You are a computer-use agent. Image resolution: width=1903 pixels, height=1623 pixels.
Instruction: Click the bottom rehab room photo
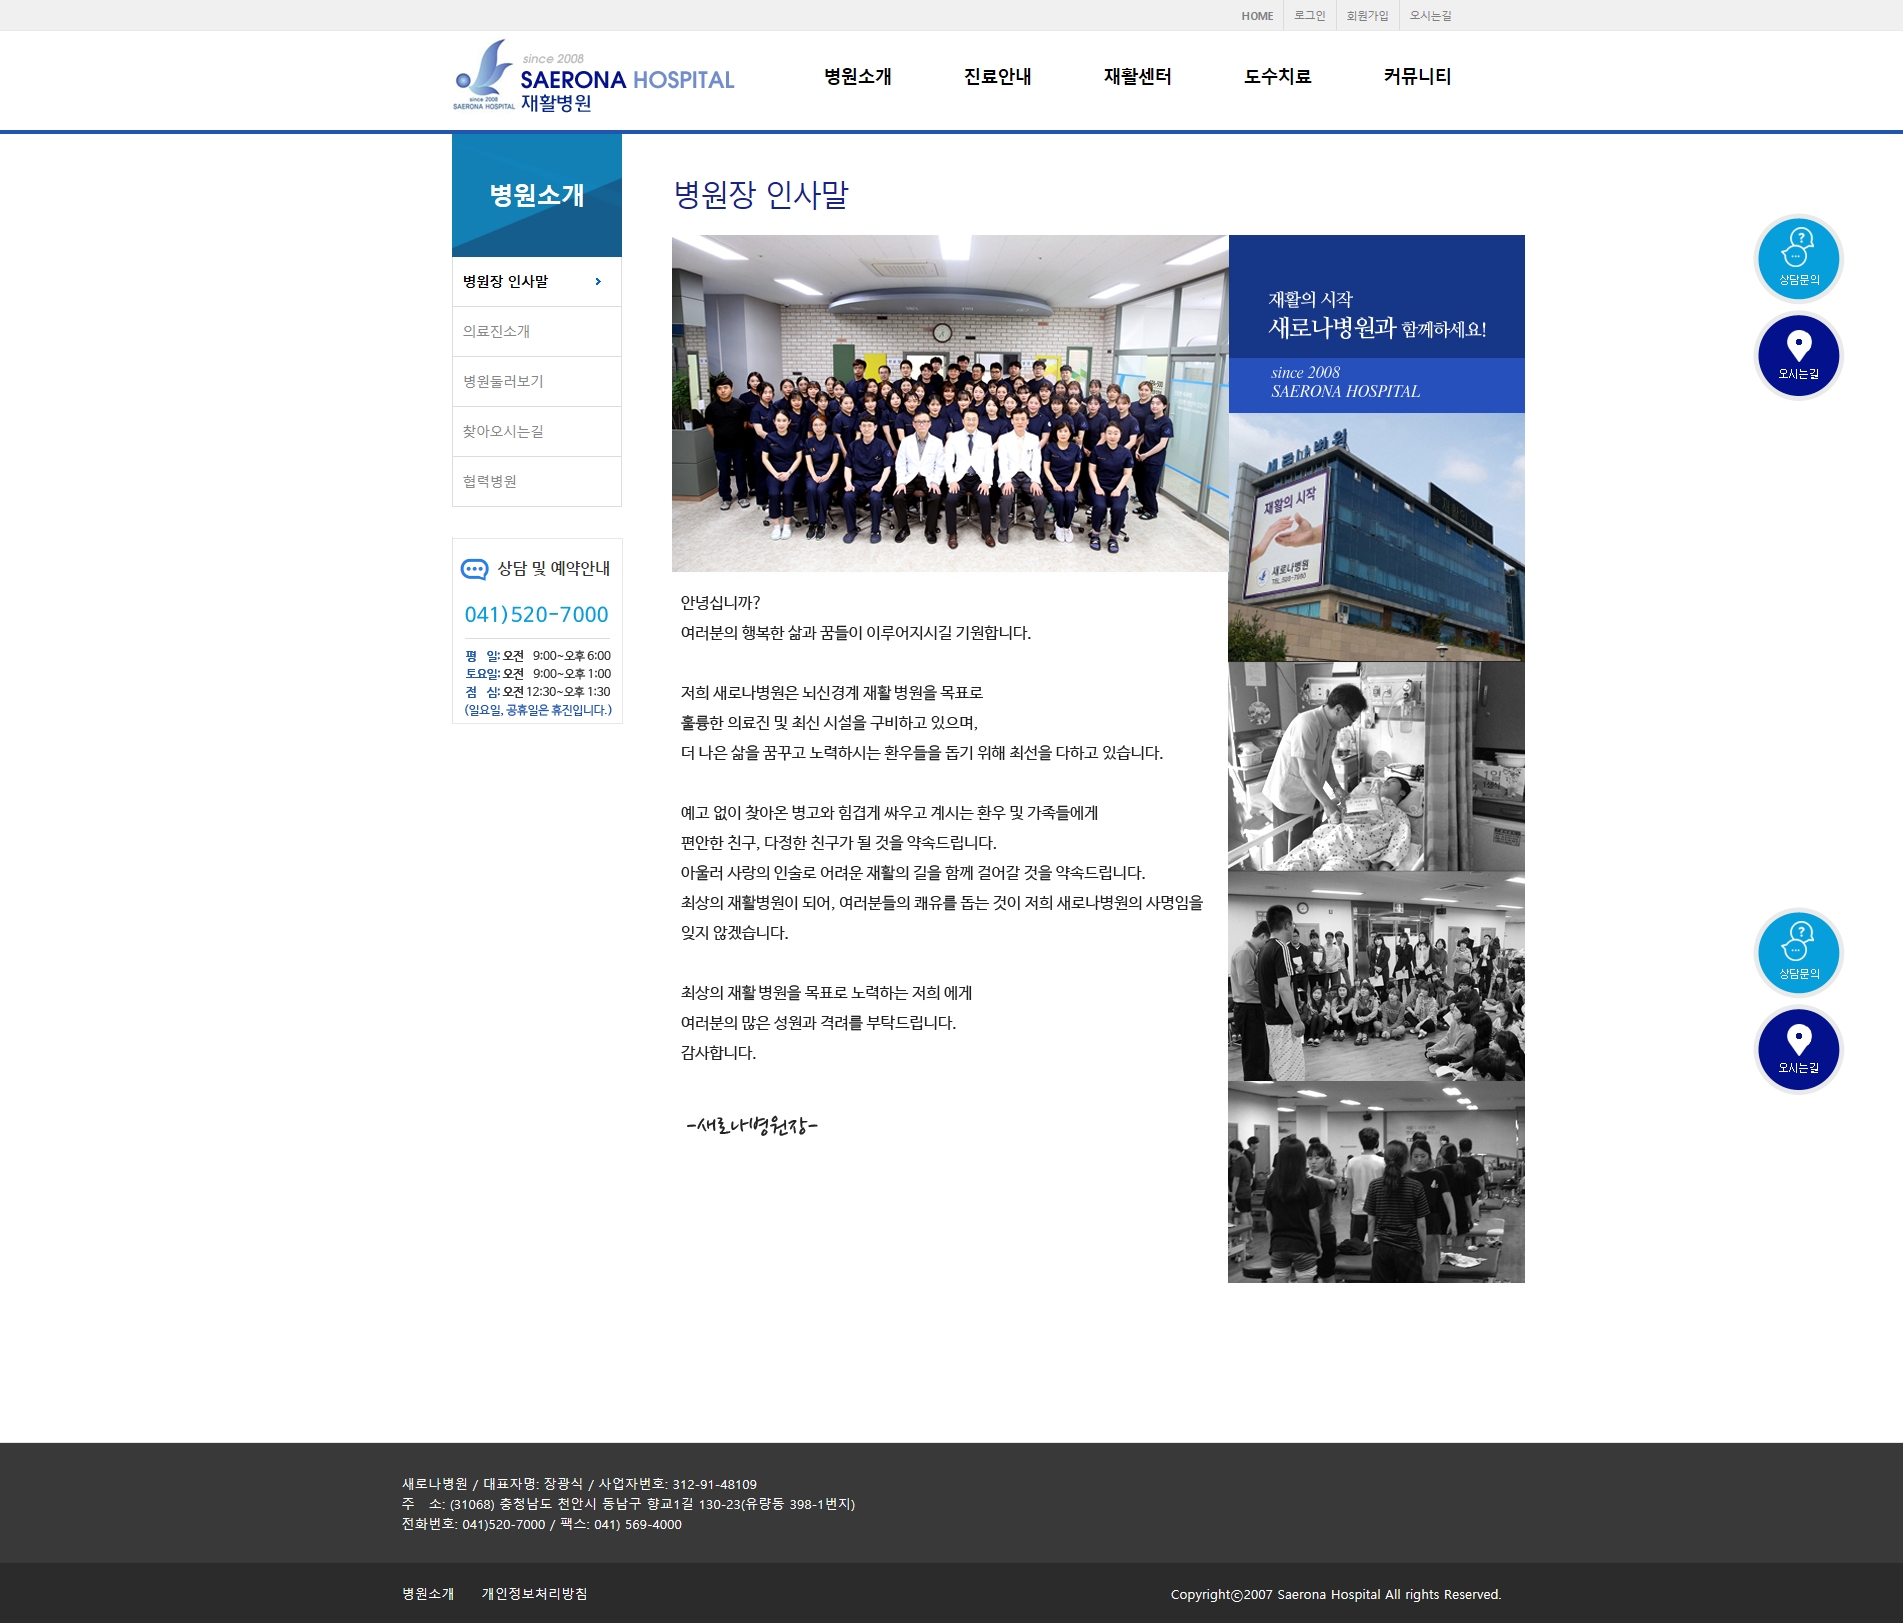click(x=1376, y=1182)
